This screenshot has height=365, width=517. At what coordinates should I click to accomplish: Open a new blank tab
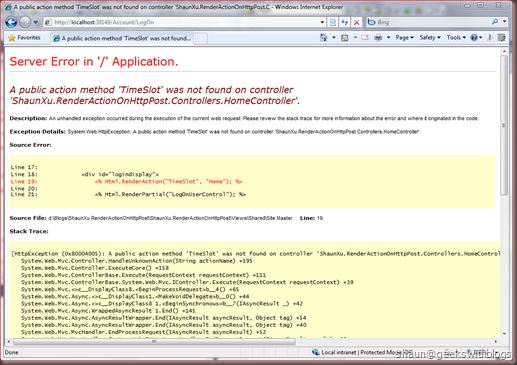click(x=200, y=39)
